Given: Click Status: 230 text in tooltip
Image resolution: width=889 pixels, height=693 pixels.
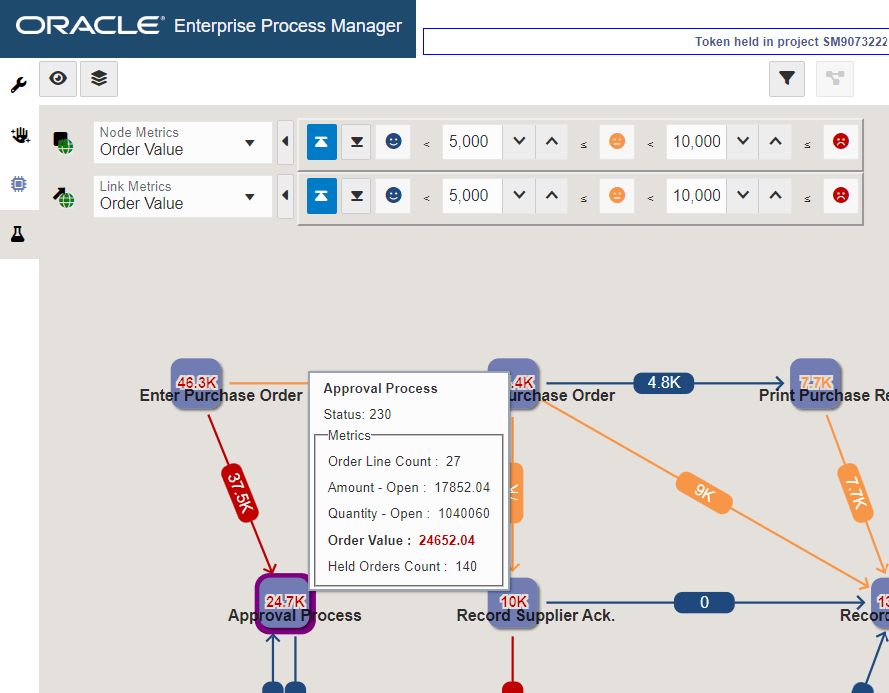Looking at the screenshot, I should click(357, 415).
